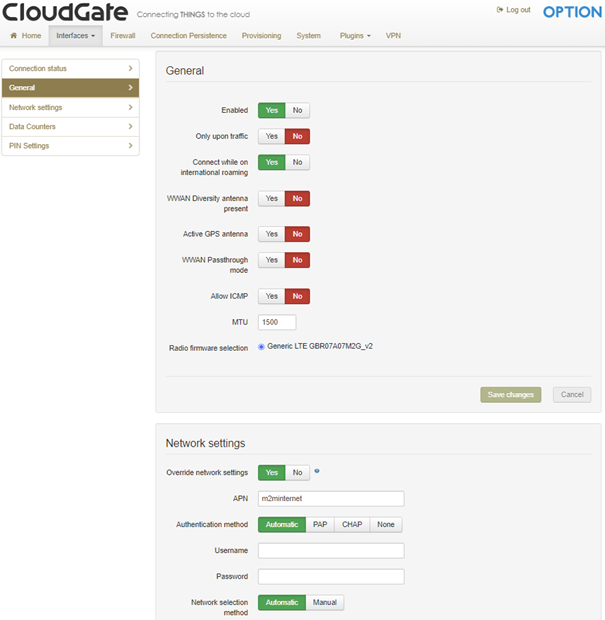Click the CloudGate logo
Image resolution: width=605 pixels, height=620 pixels.
(x=65, y=13)
